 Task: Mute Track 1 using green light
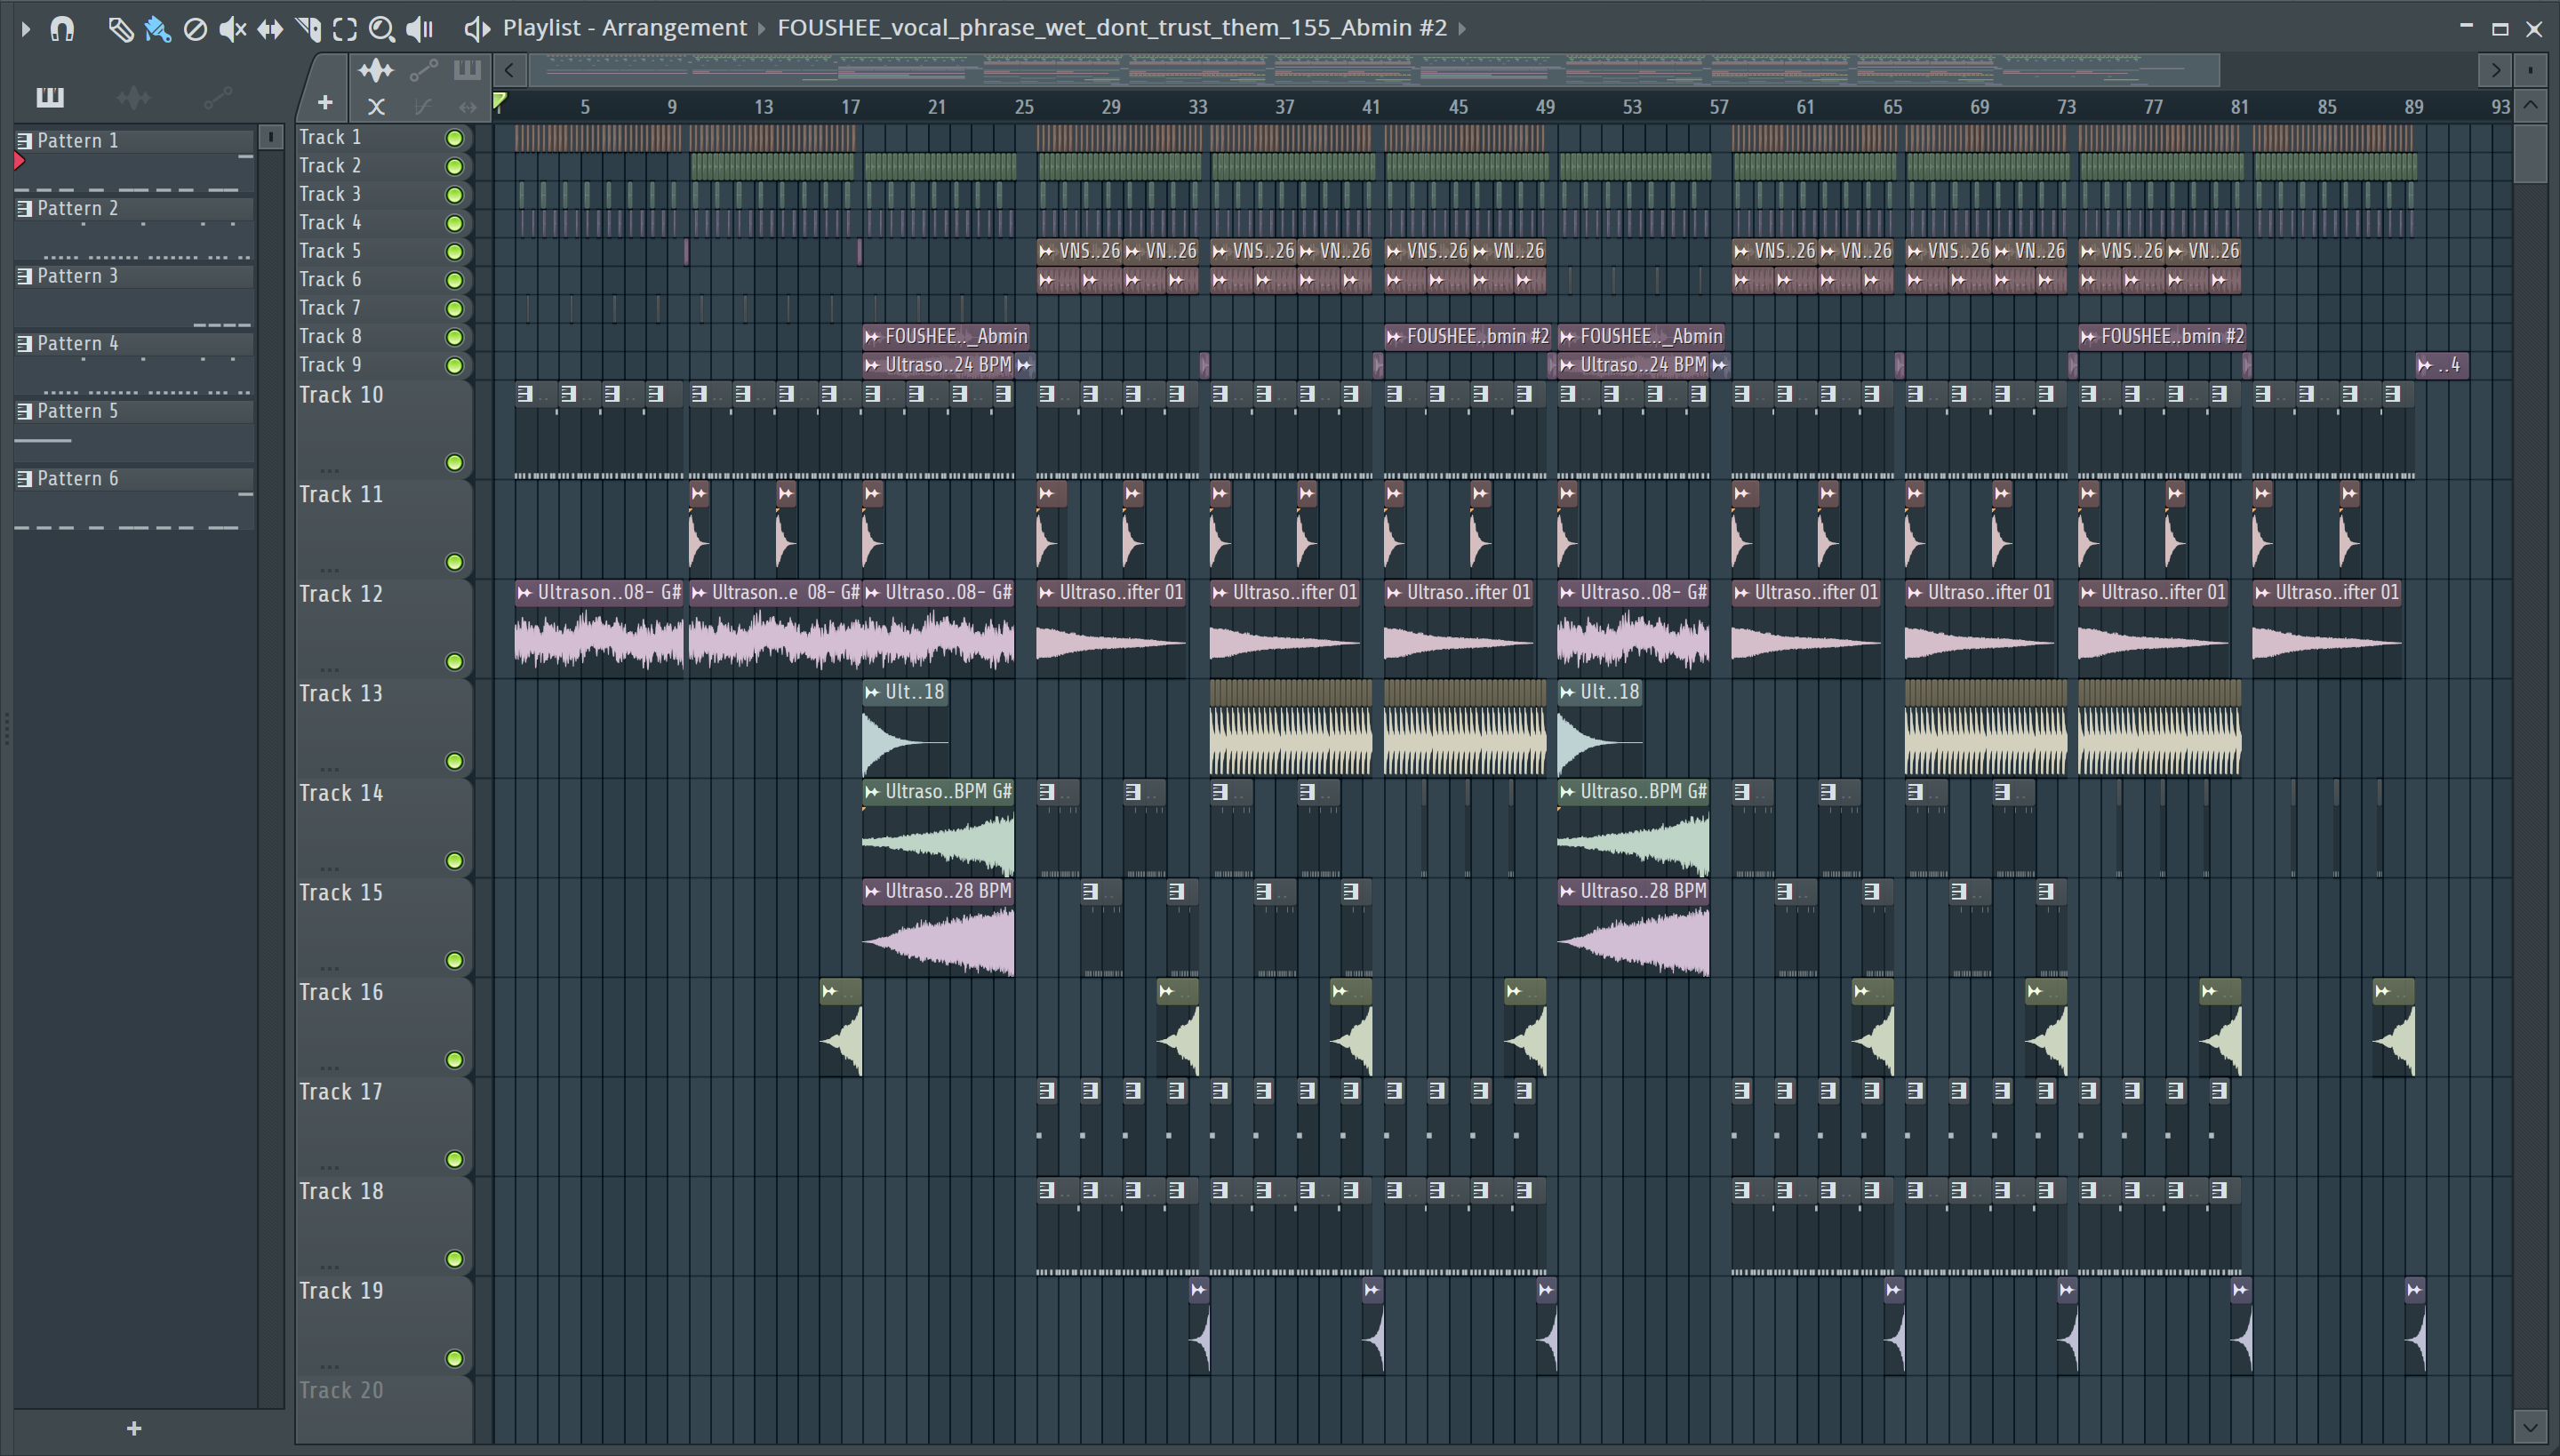[454, 138]
